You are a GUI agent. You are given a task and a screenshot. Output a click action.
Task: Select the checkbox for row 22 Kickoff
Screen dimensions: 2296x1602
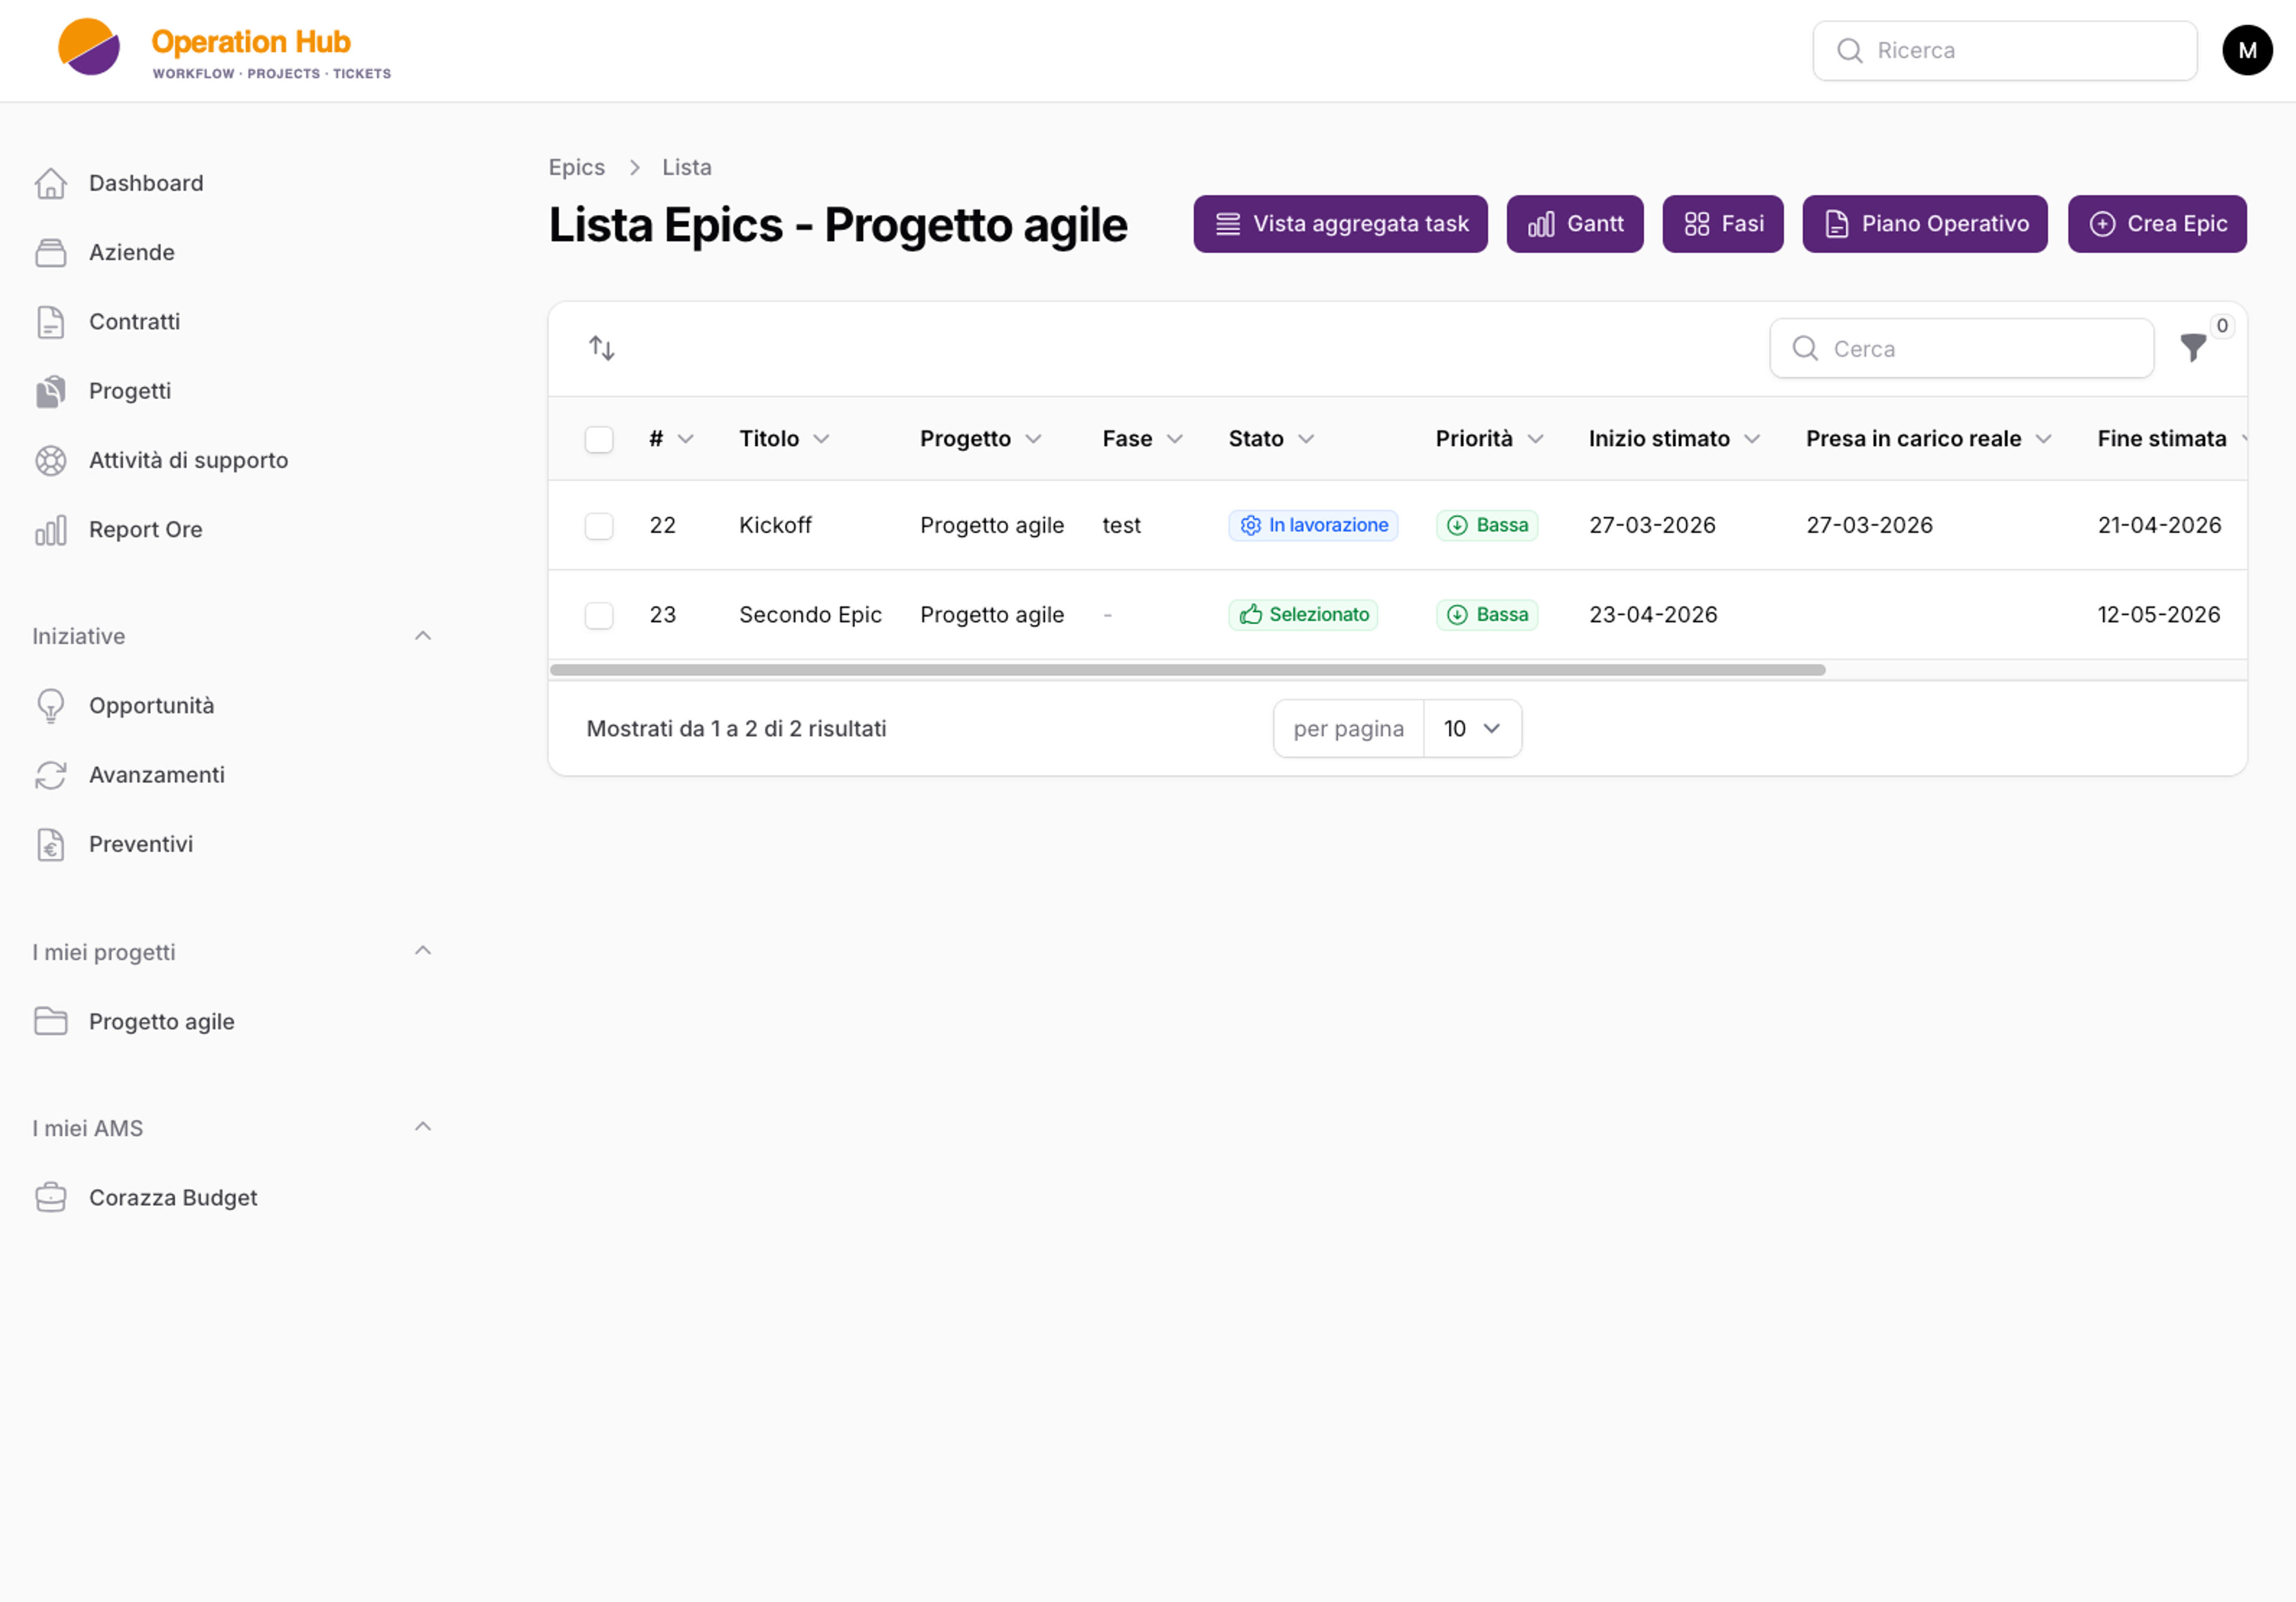click(x=599, y=525)
